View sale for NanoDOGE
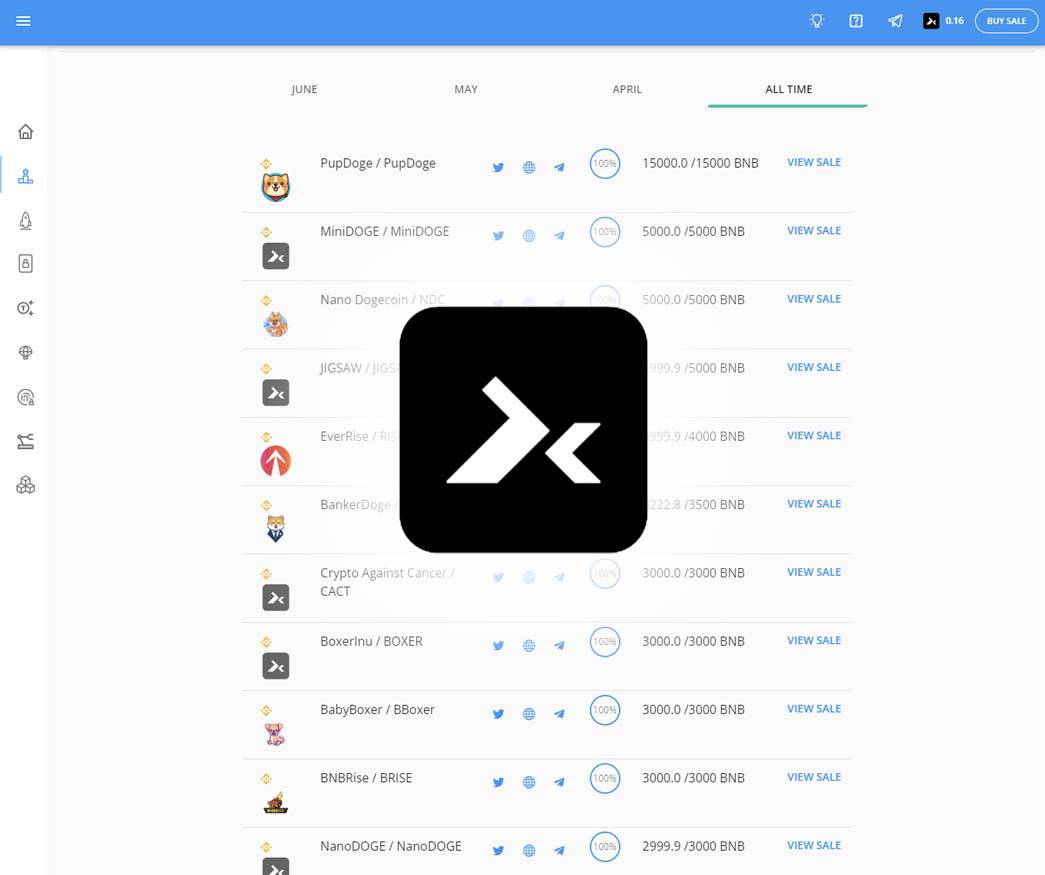 tap(814, 846)
